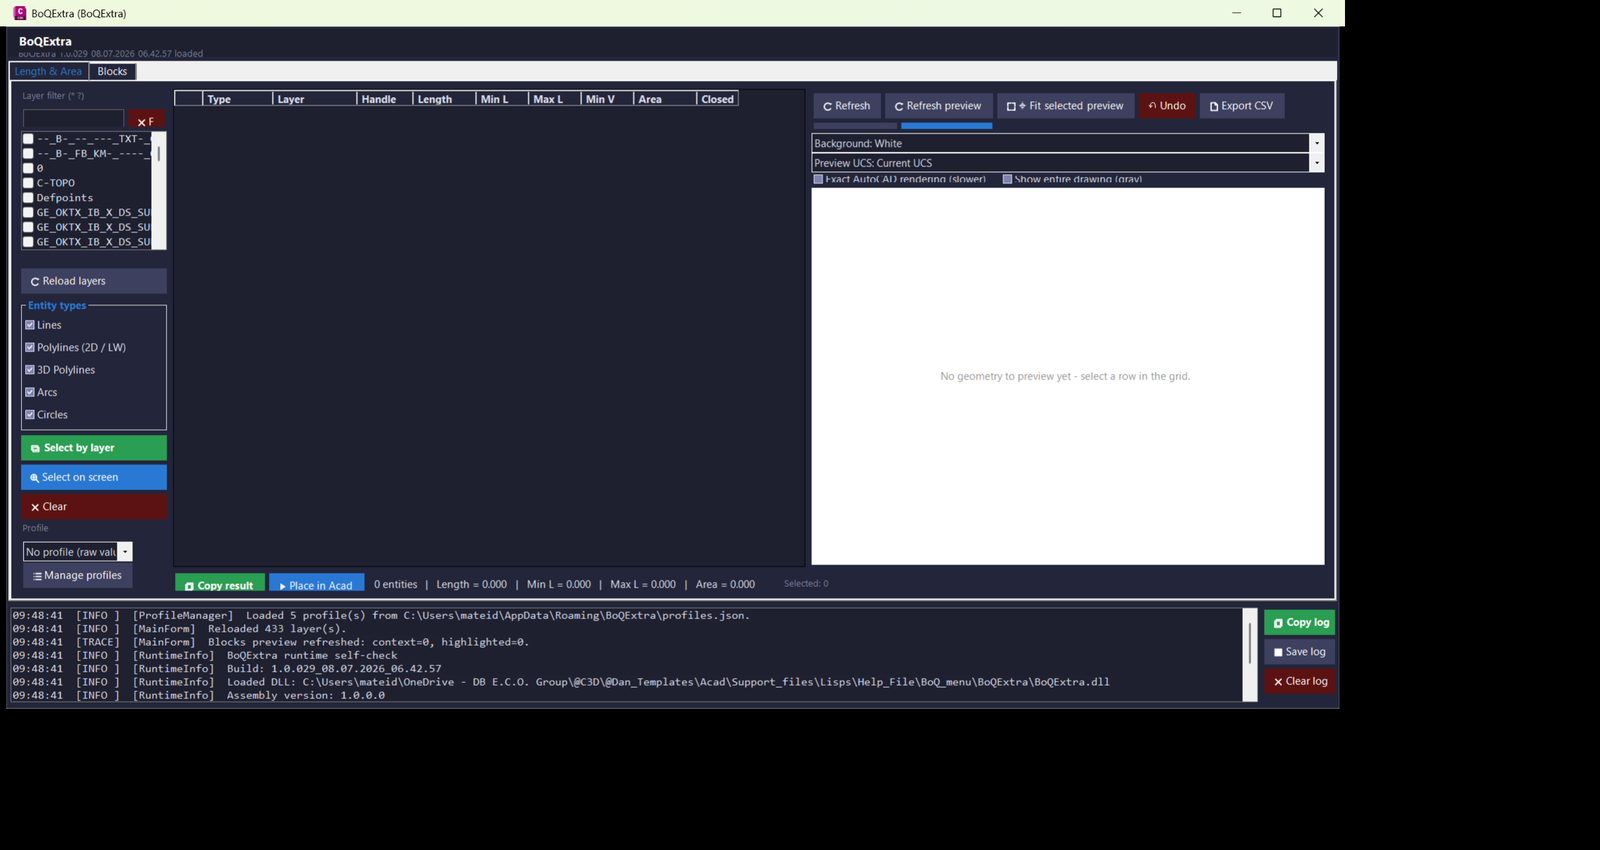Click the Reload layers button
This screenshot has height=850, width=1600.
pyautogui.click(x=94, y=281)
